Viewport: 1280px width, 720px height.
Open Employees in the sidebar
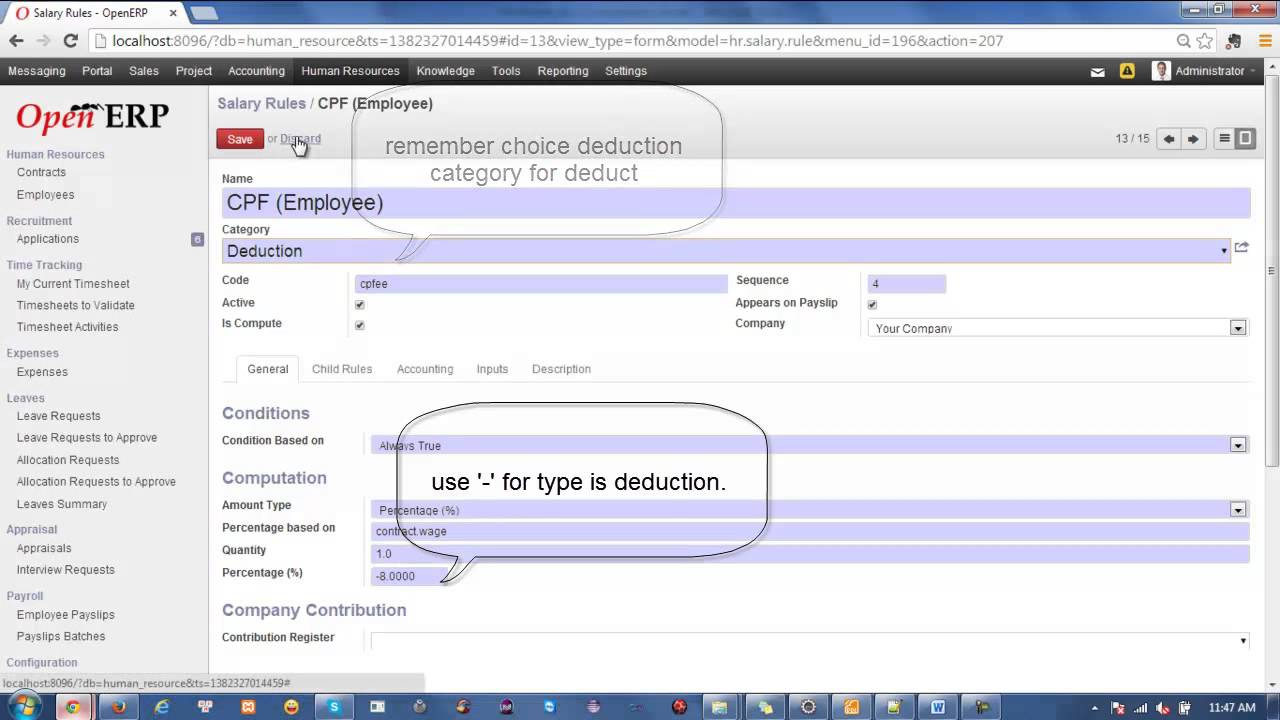pyautogui.click(x=45, y=195)
